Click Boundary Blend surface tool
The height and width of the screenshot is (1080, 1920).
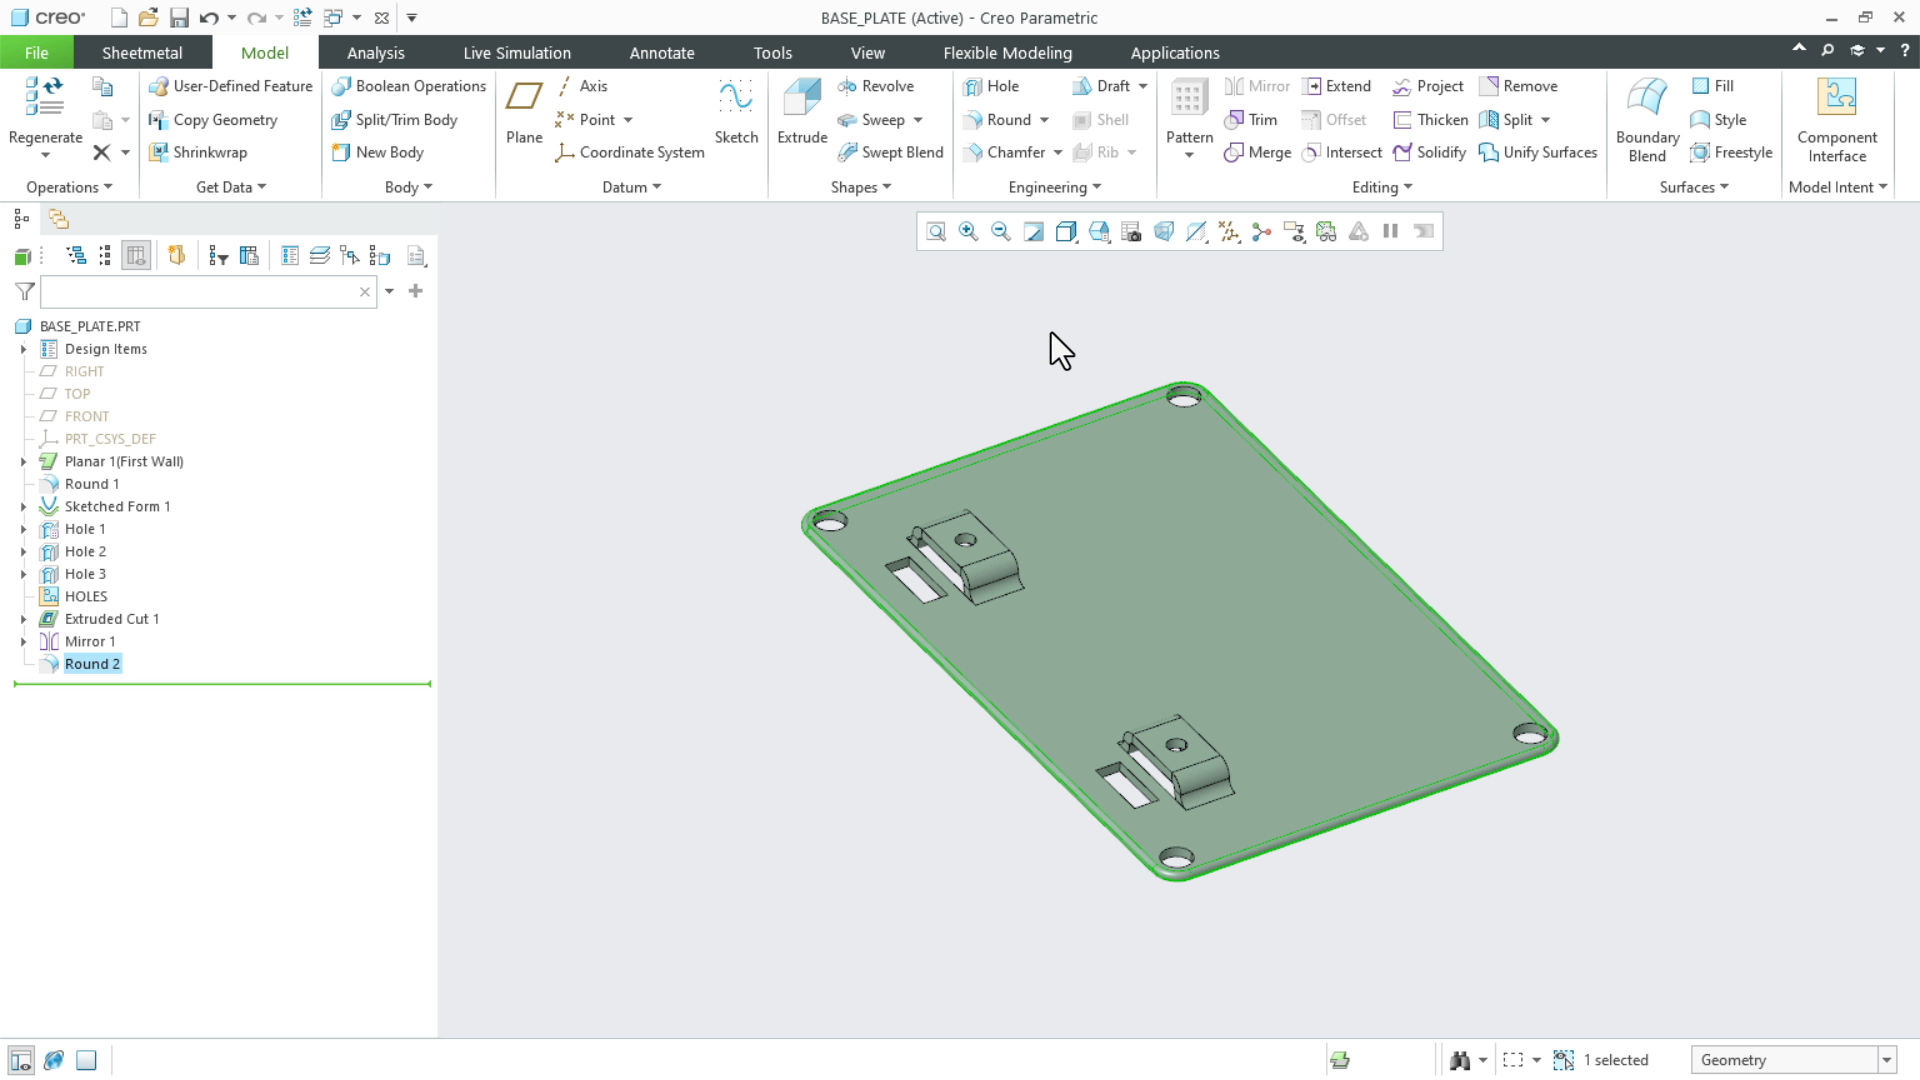click(x=1647, y=120)
